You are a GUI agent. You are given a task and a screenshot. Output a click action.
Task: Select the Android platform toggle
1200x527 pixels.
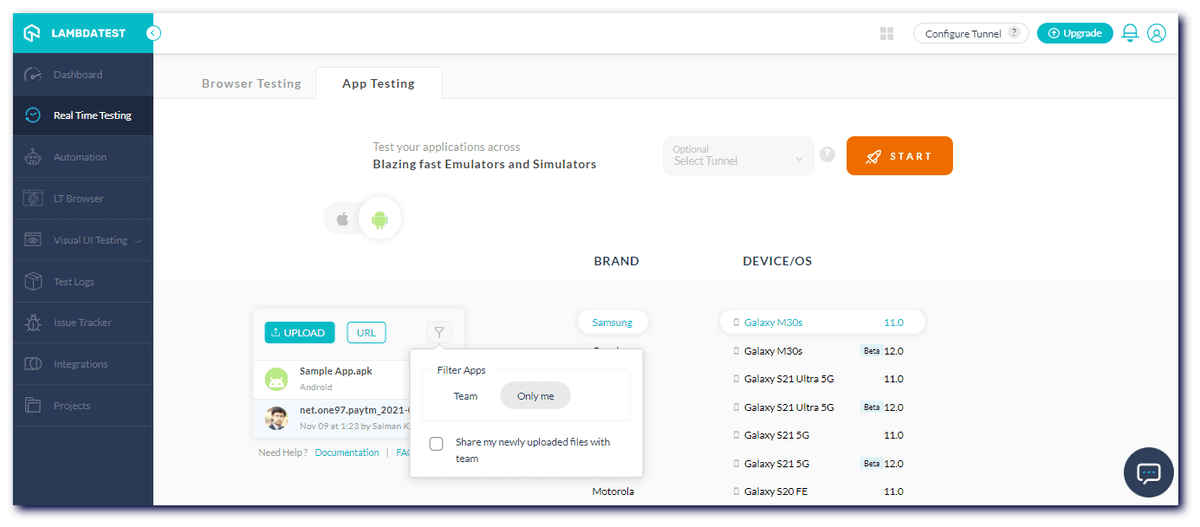coord(379,219)
